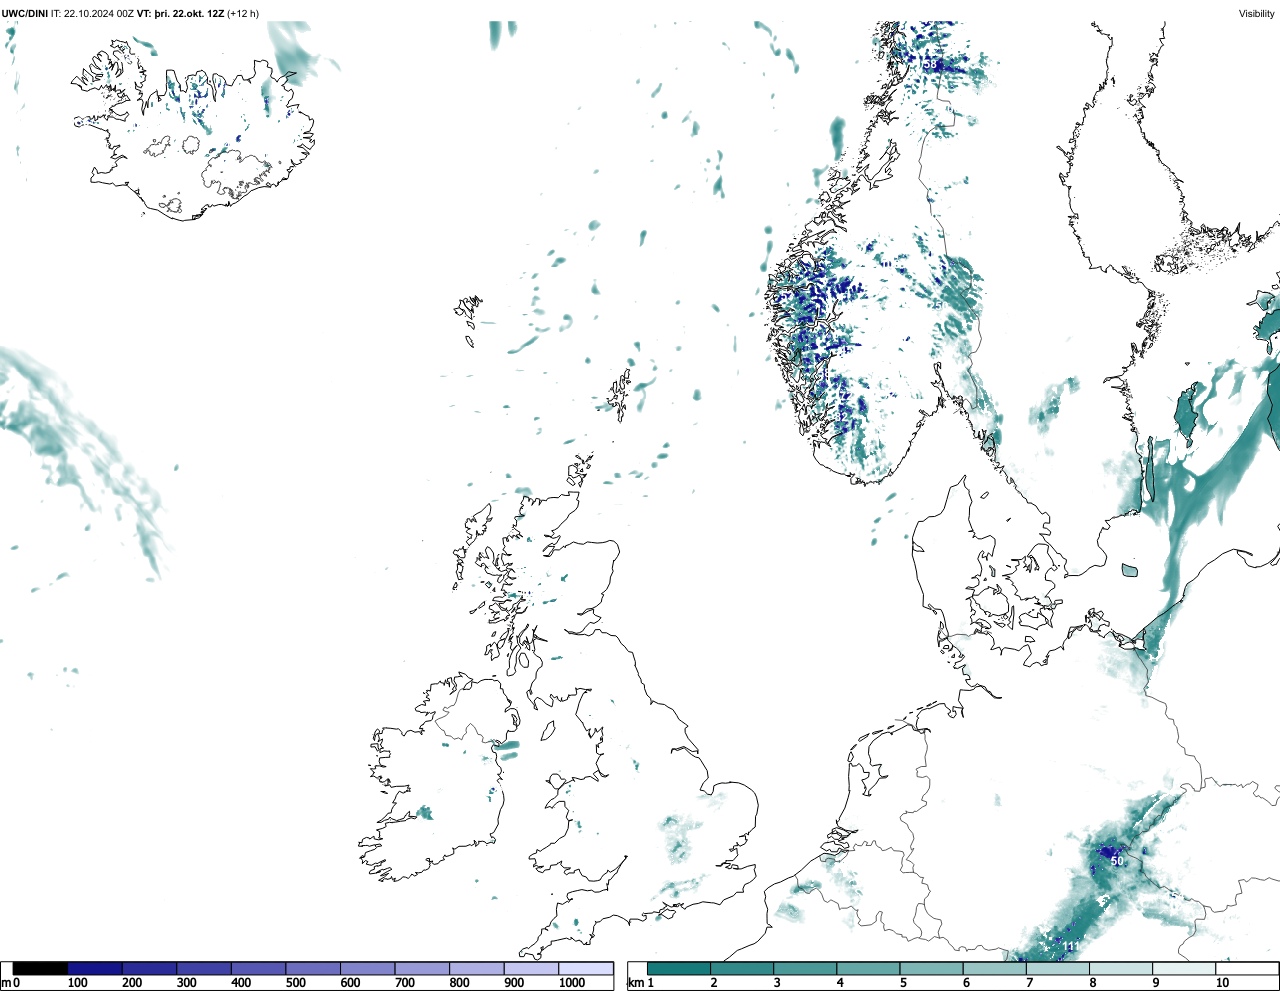The width and height of the screenshot is (1280, 991).
Task: Click the '500' tick label on meter scale
Action: click(295, 983)
